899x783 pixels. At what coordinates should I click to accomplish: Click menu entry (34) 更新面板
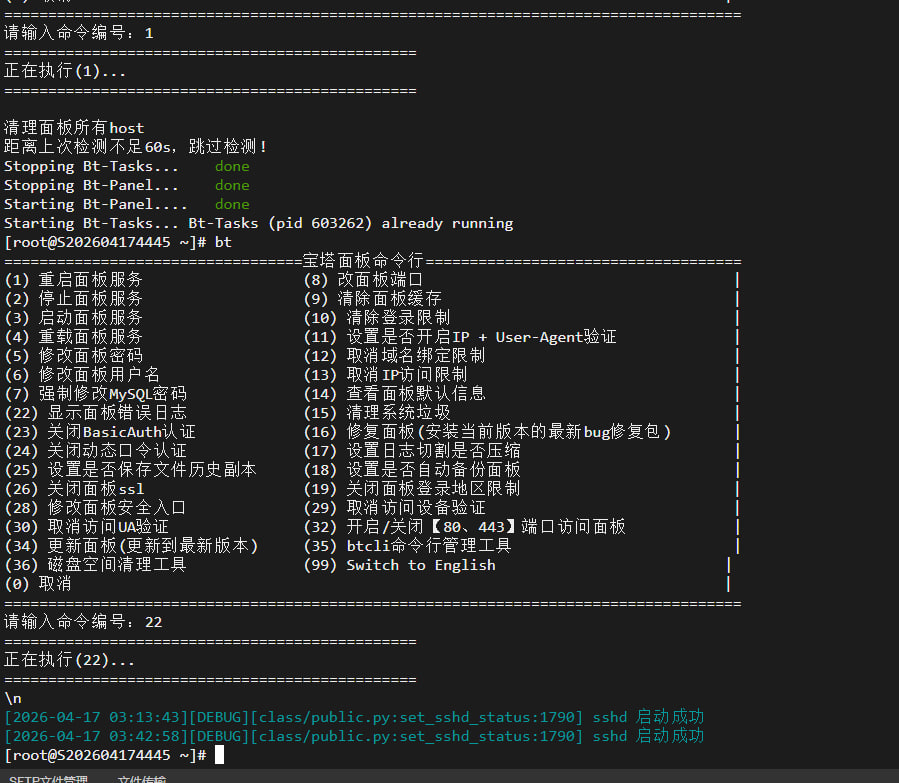point(131,545)
